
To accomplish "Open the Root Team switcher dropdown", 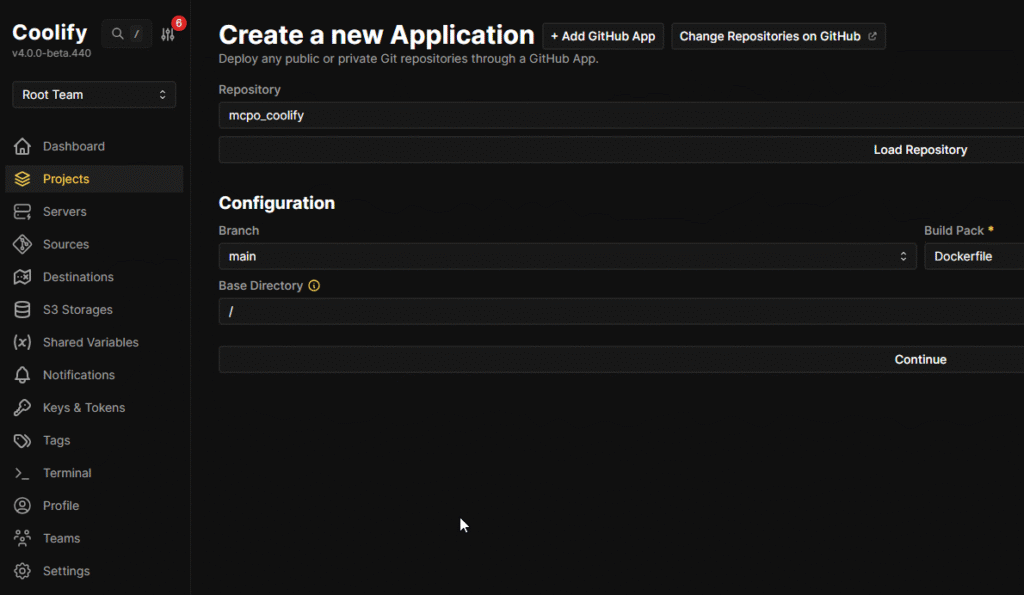I will pyautogui.click(x=94, y=95).
